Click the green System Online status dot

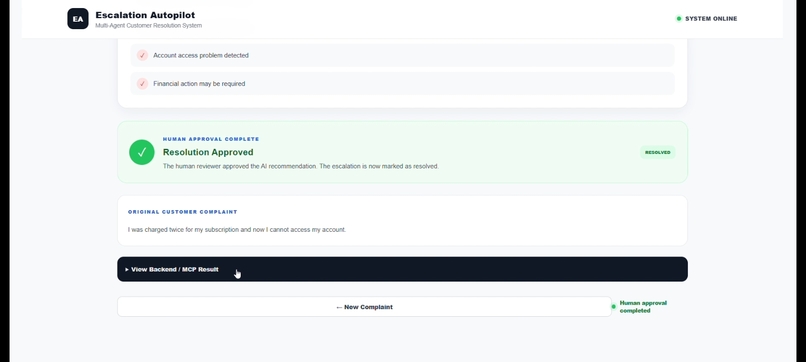click(x=679, y=19)
